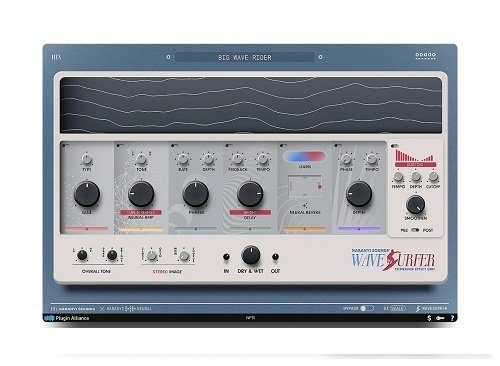Screen dimensions: 500x366
Task: Click the large Depth knob in rightmost module
Action: click(359, 194)
